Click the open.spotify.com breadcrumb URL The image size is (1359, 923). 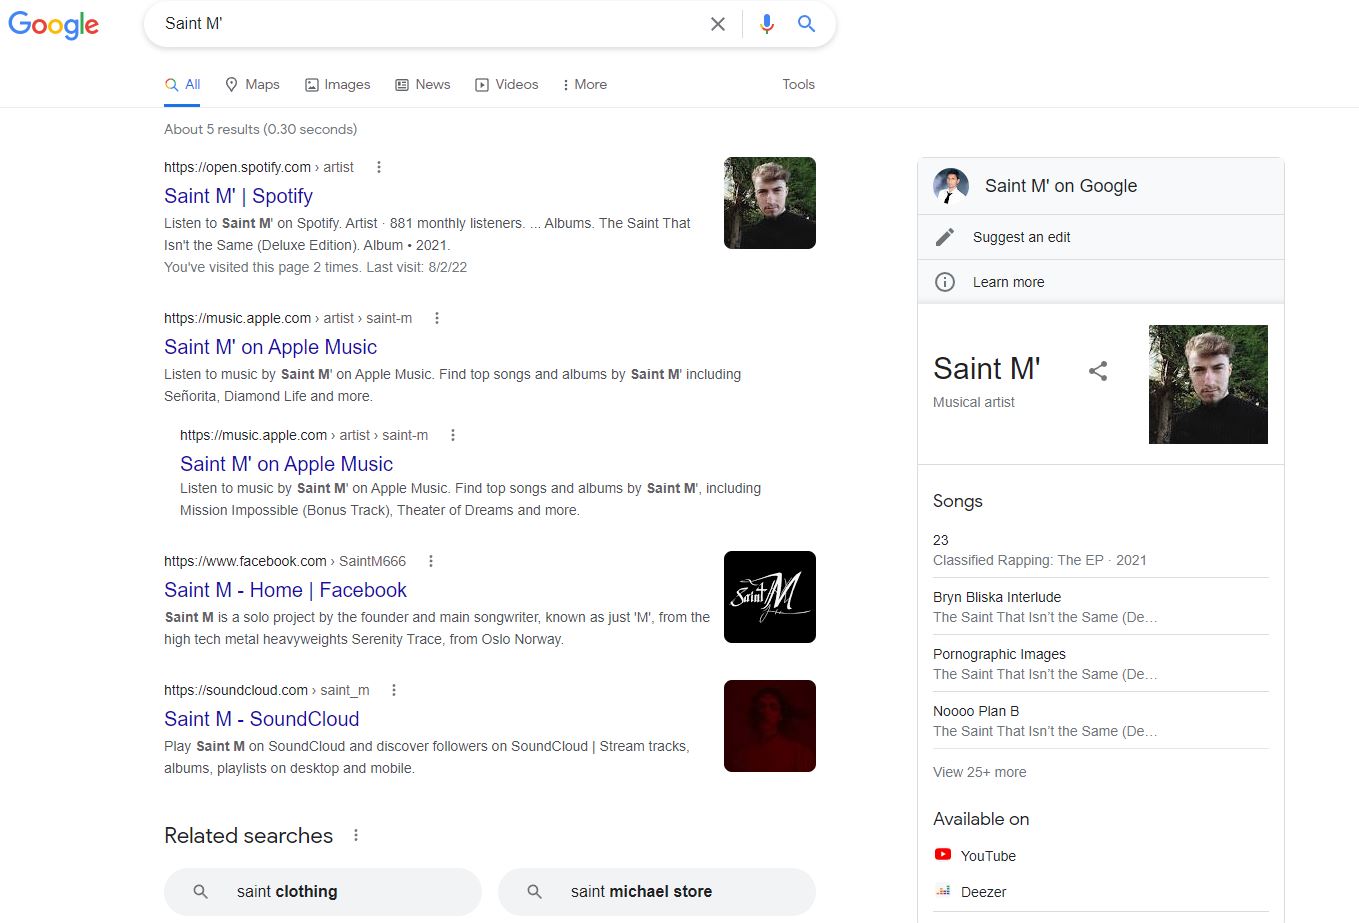(259, 167)
